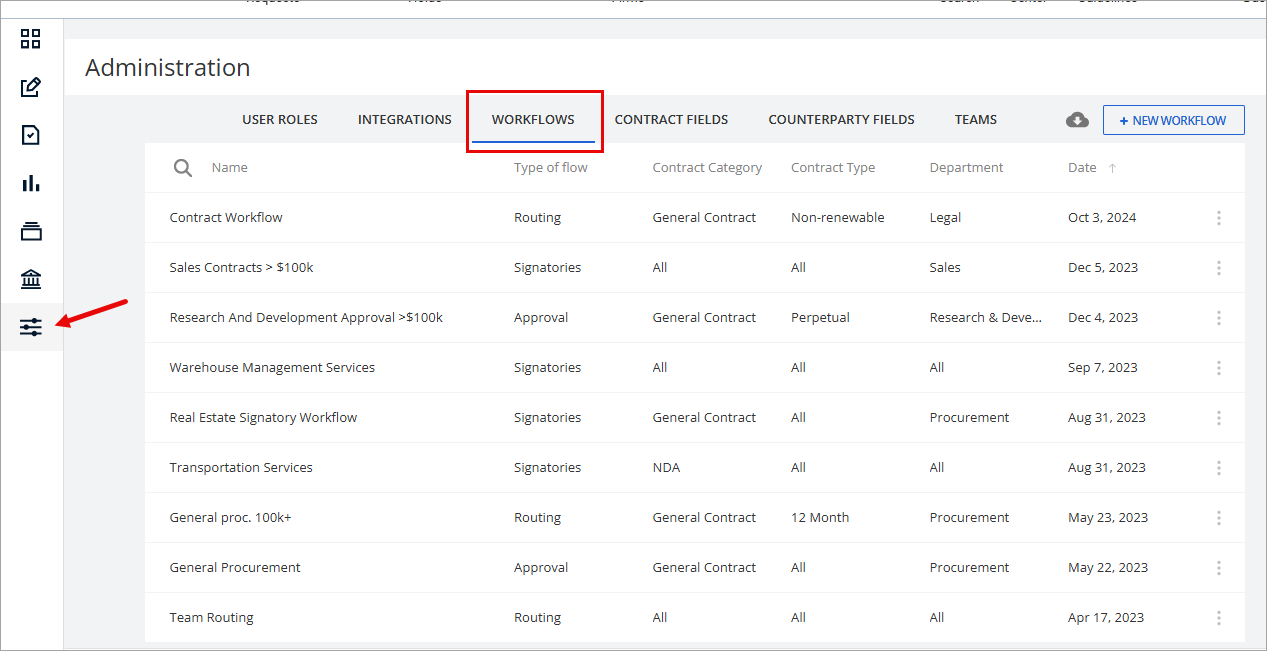Screen dimensions: 1267x651
Task: Open the approved document checkmark icon
Action: coord(31,135)
